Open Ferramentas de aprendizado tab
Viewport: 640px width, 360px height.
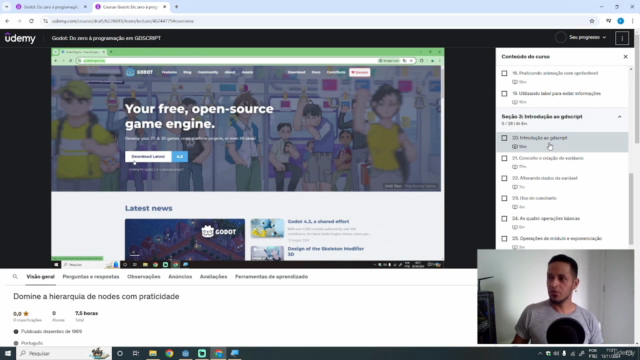(271, 277)
